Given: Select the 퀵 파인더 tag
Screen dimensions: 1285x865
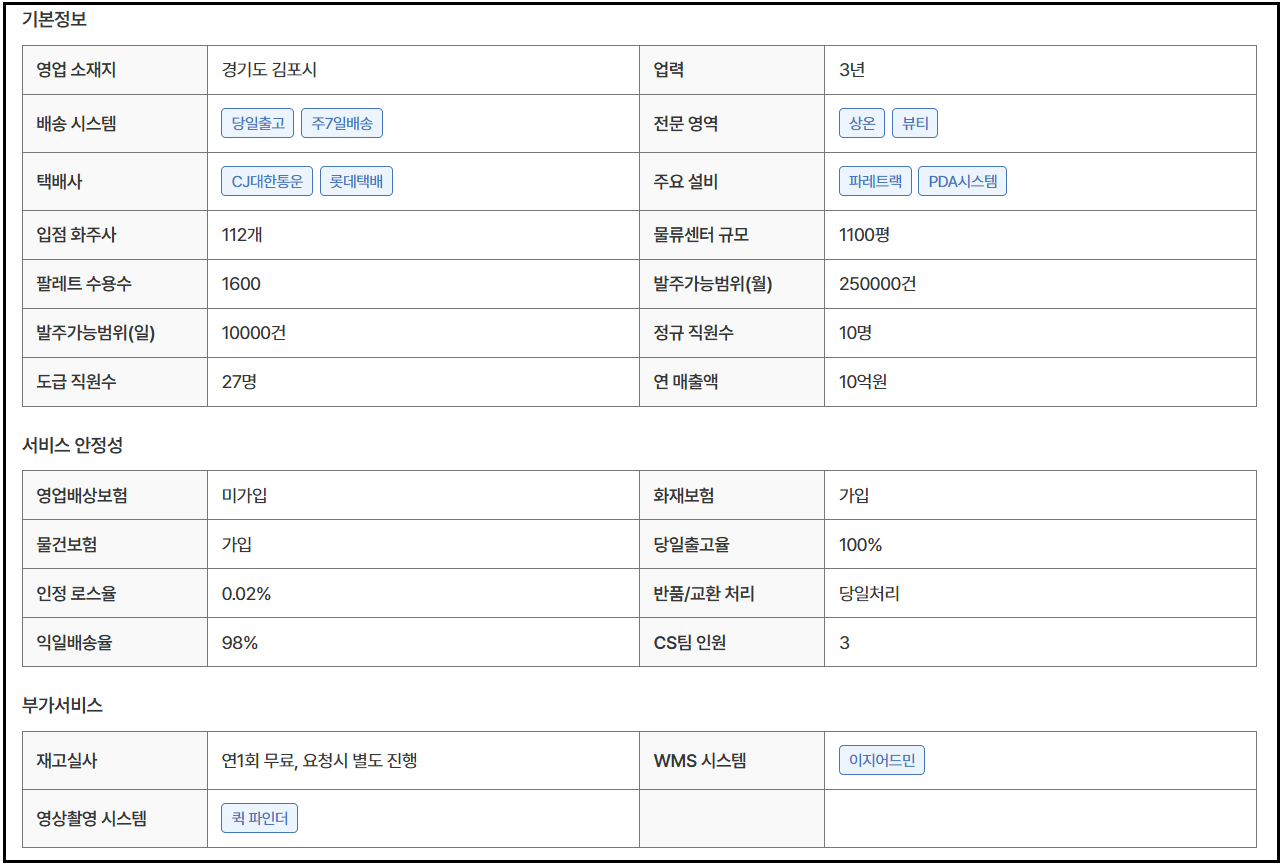Looking at the screenshot, I should pos(259,818).
